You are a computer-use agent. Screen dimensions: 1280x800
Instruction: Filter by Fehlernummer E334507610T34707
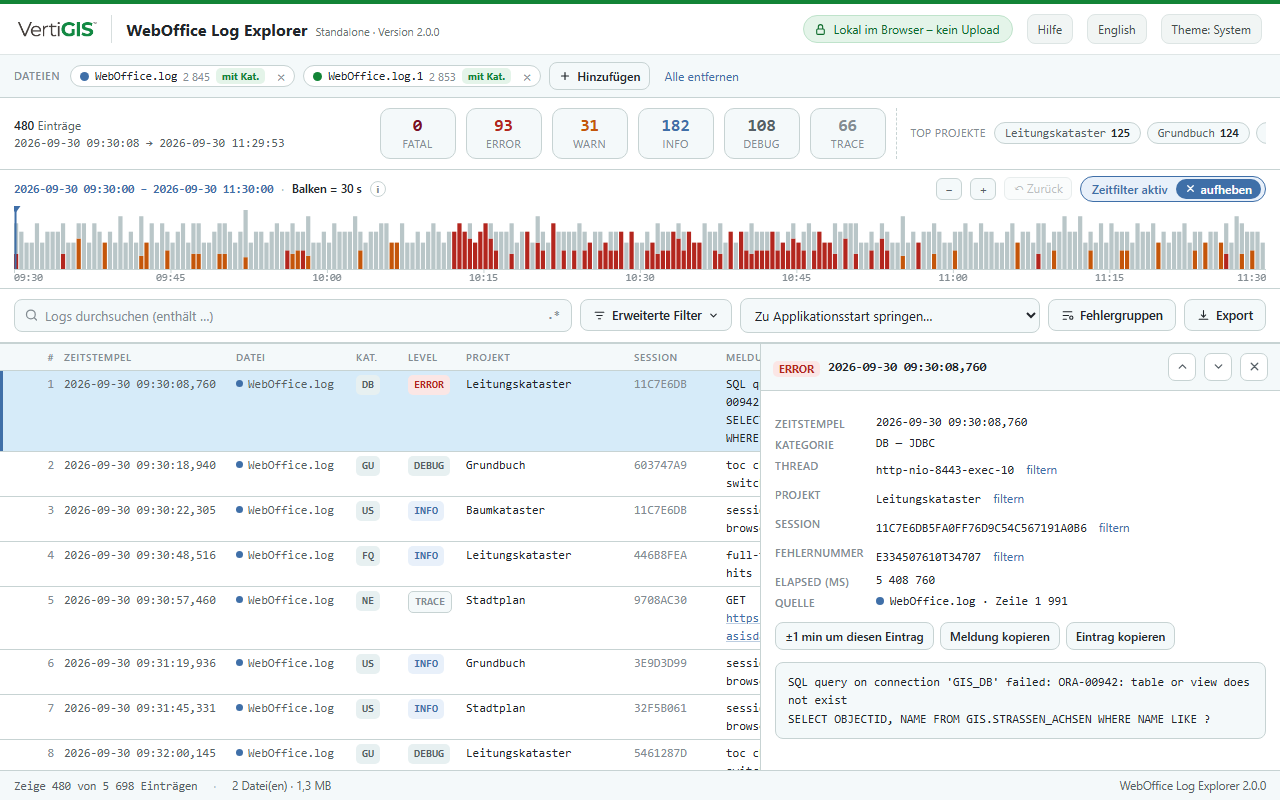[1008, 557]
